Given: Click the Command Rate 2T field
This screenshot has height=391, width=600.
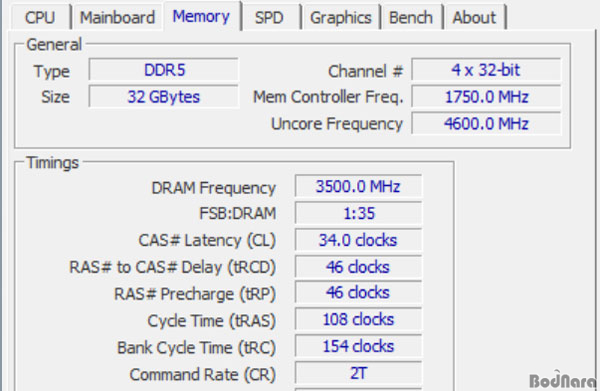Looking at the screenshot, I should point(358,373).
